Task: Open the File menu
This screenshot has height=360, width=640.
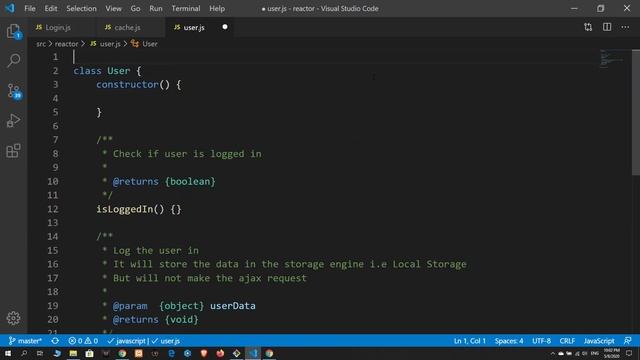Action: point(30,8)
